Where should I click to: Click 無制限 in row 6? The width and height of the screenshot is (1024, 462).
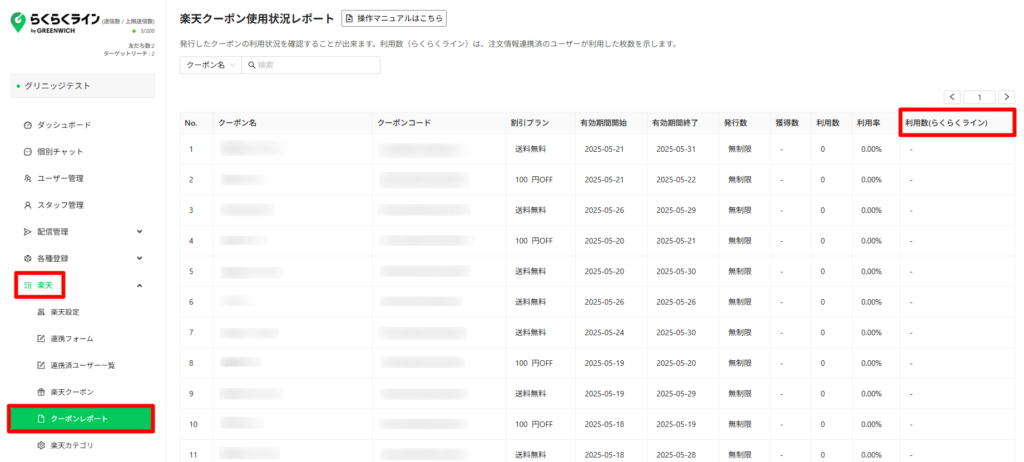tap(740, 302)
